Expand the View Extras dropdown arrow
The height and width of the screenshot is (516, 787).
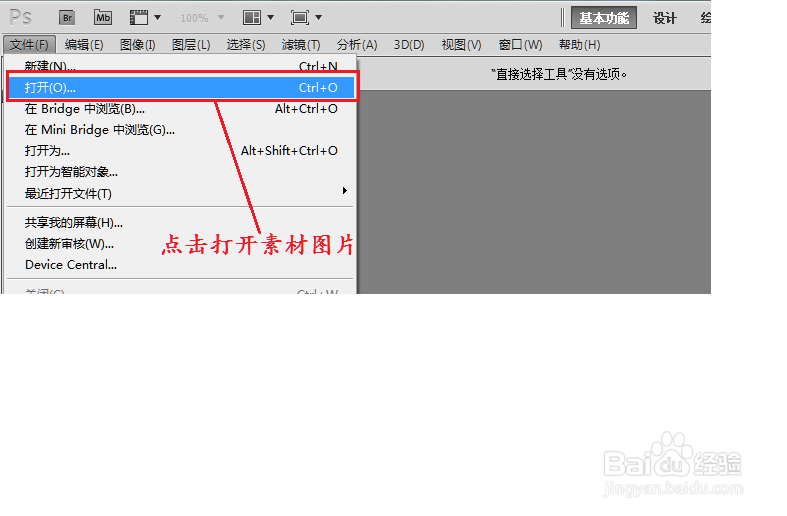[158, 18]
